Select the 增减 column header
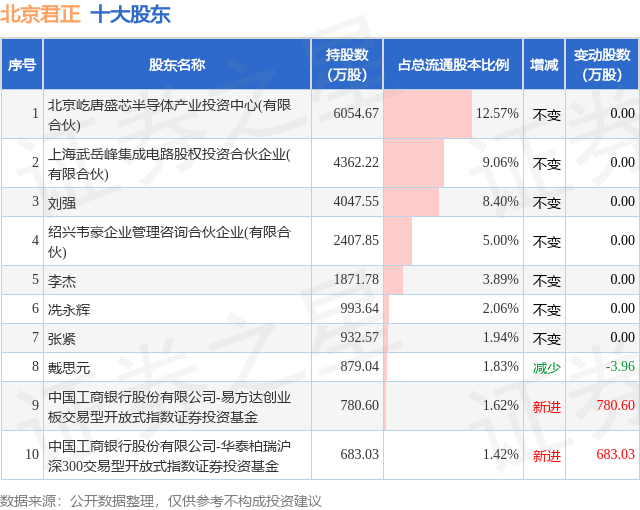The width and height of the screenshot is (640, 510). (544, 64)
